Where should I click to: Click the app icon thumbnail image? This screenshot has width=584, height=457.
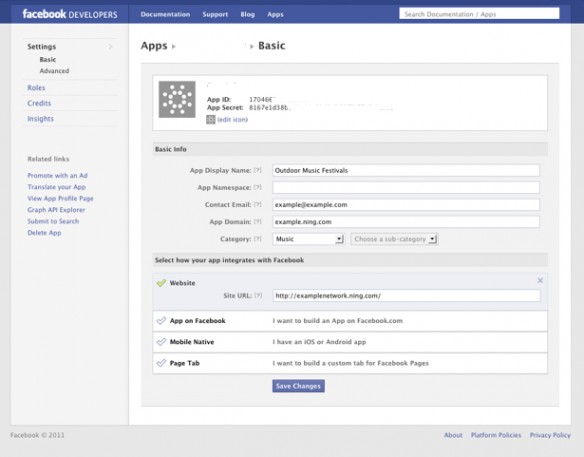click(x=177, y=99)
